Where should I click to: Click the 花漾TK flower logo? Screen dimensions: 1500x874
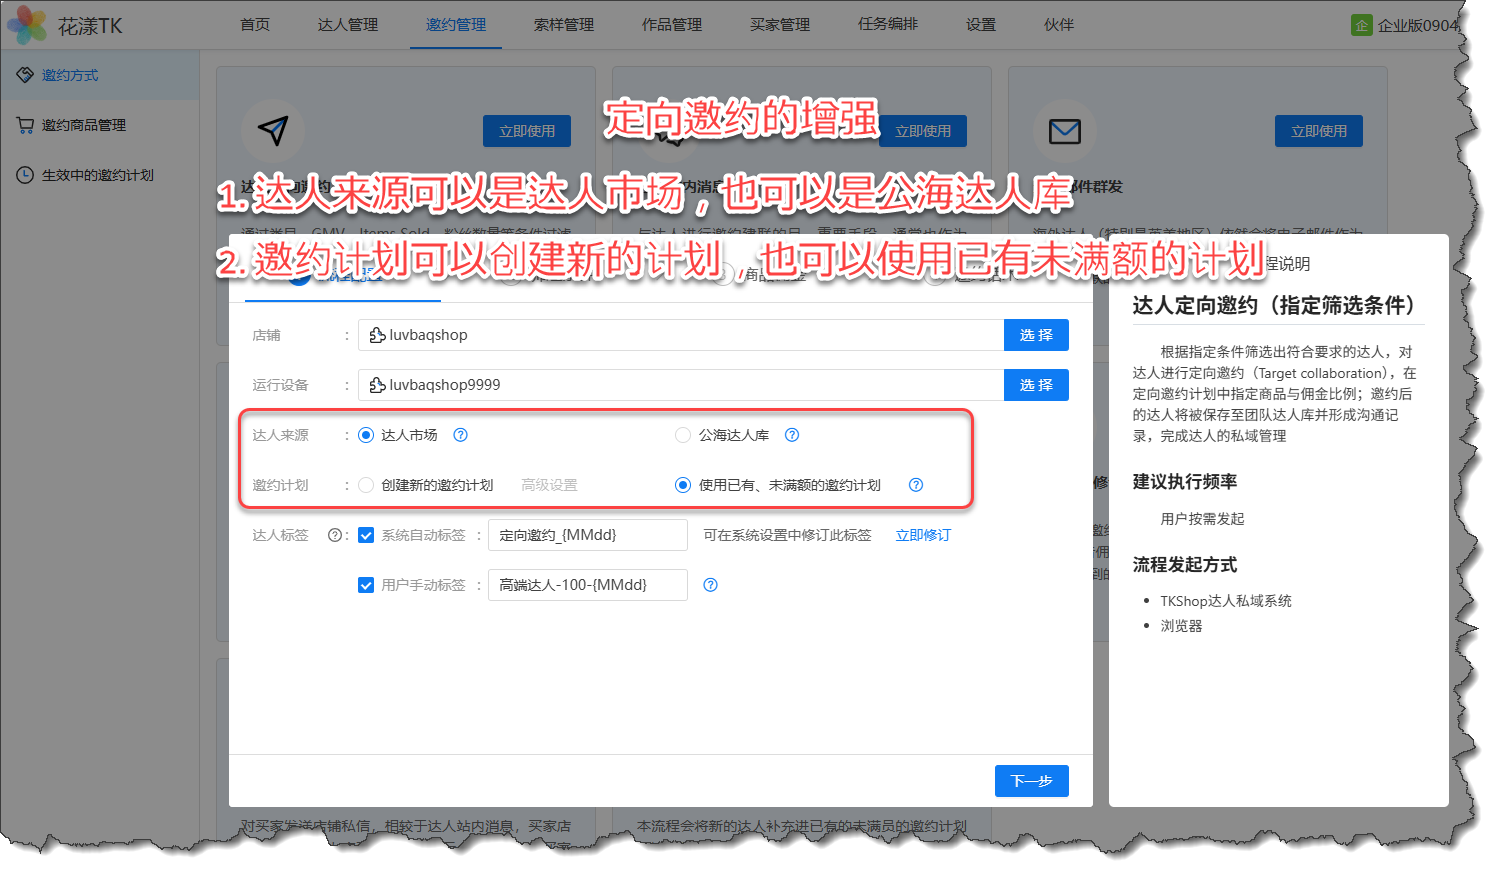coord(27,25)
